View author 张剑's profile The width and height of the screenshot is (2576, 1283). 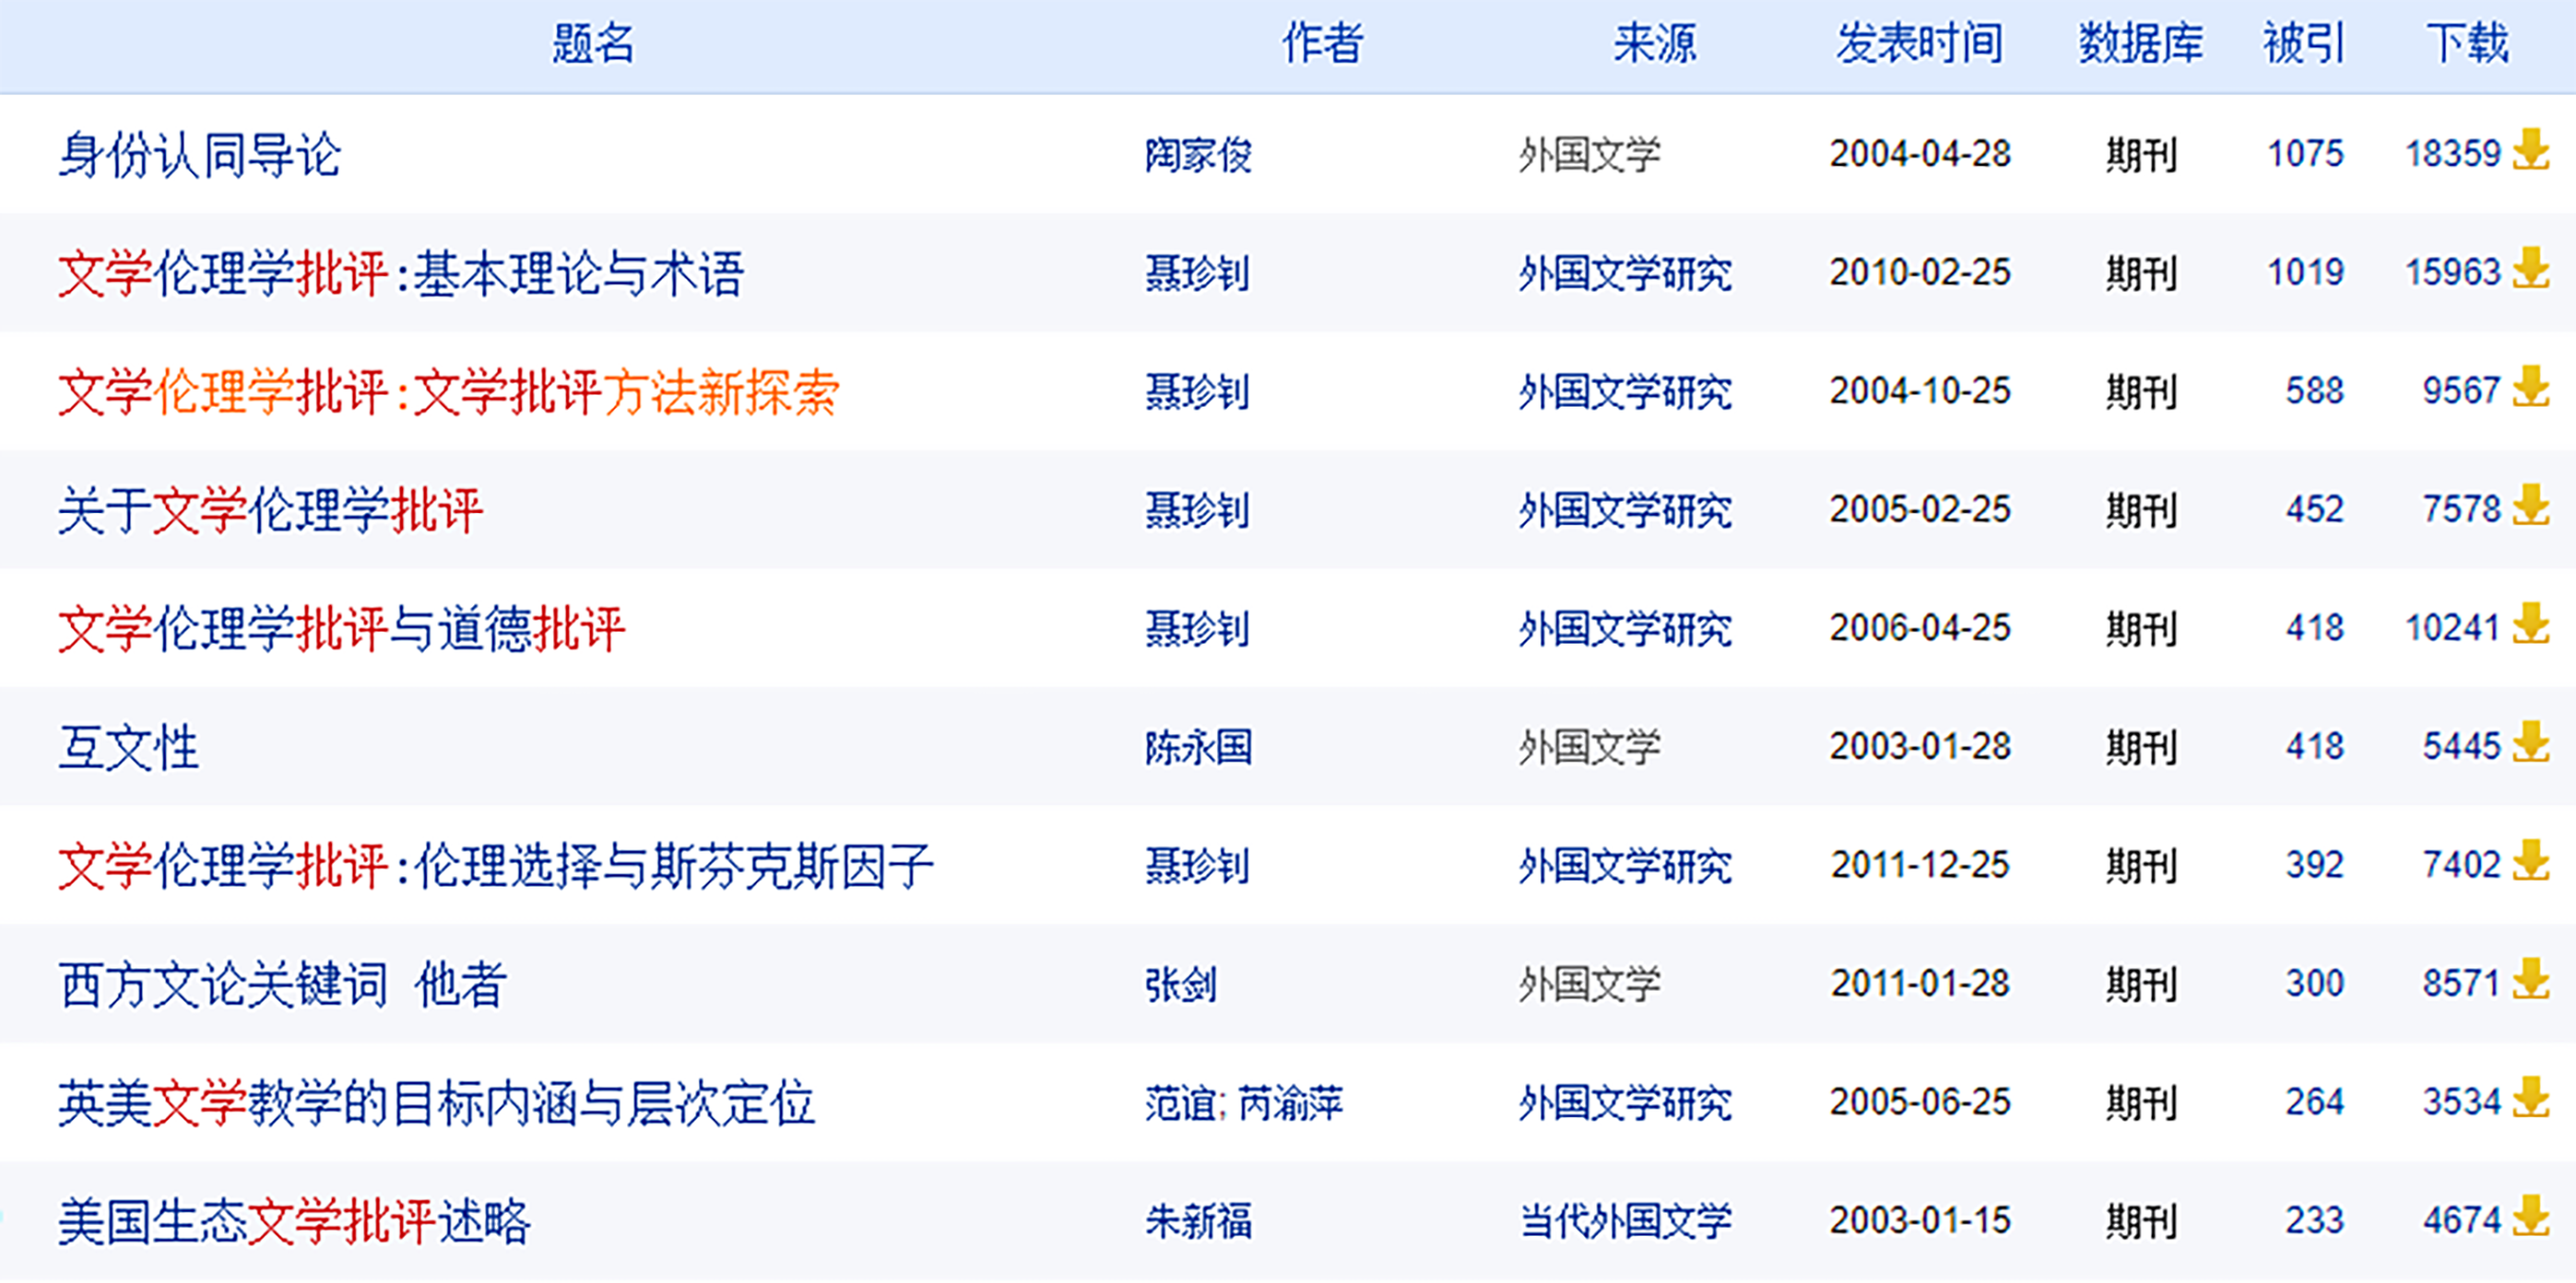[x=1180, y=984]
